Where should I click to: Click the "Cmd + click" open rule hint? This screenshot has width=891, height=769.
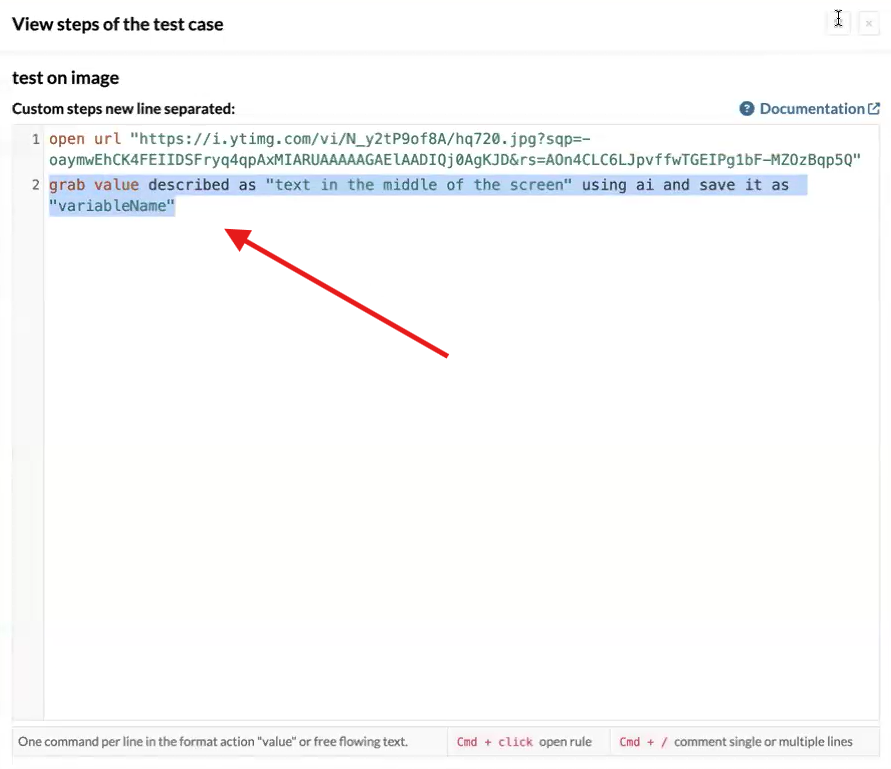point(524,742)
